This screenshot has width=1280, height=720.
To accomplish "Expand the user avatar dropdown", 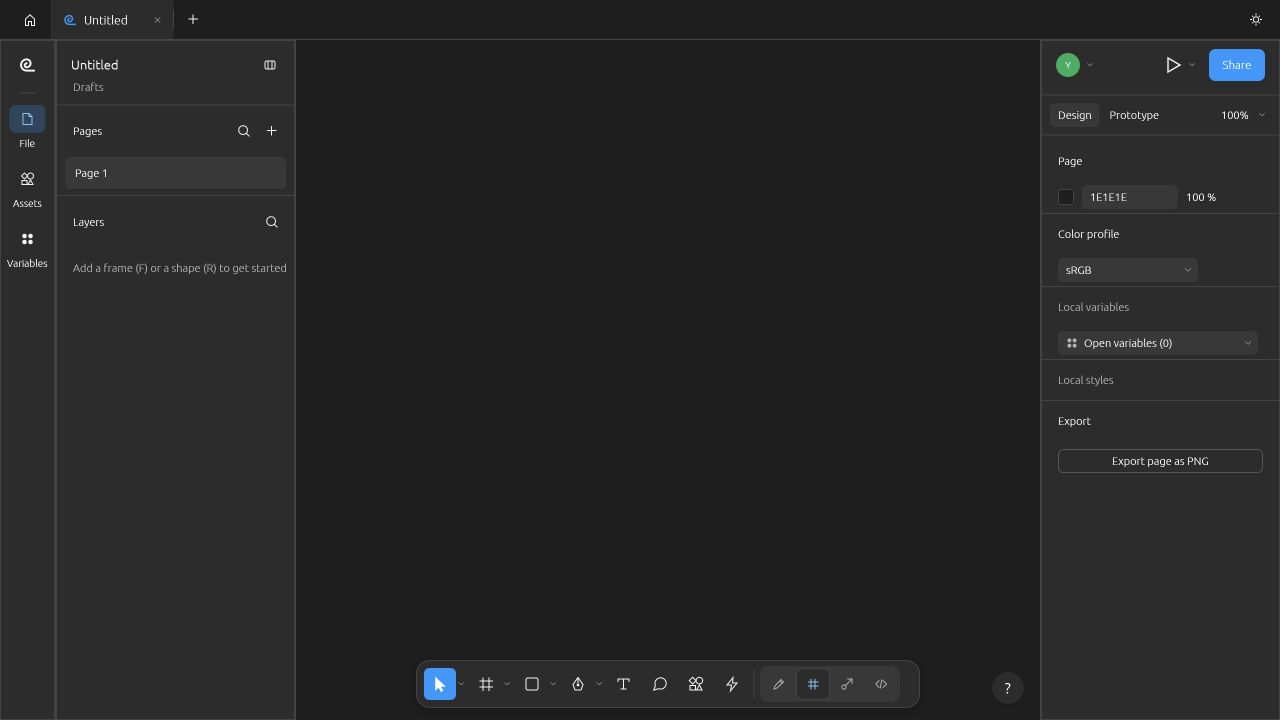I will pos(1090,65).
